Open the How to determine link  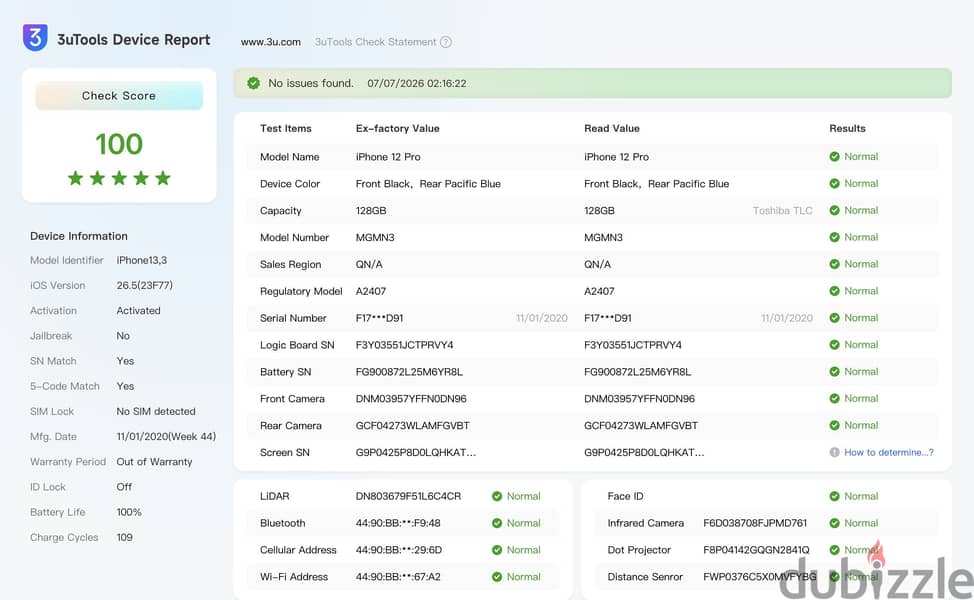tap(888, 452)
